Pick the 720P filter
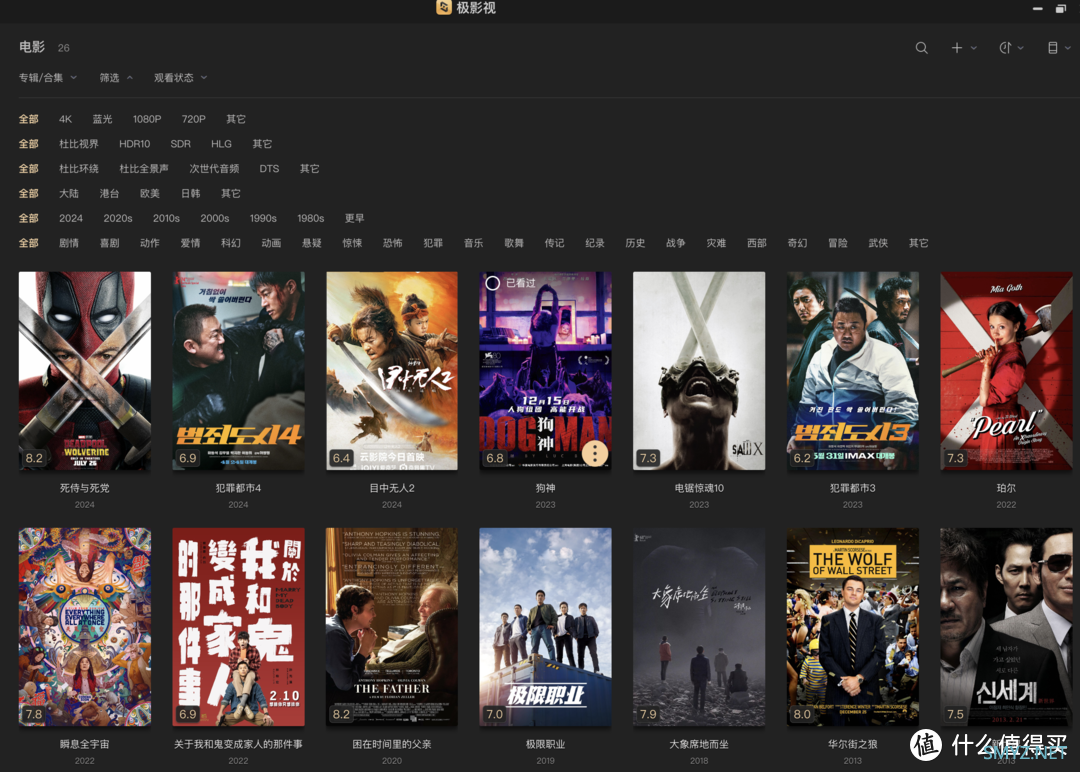Screen dimensions: 1080x772 [194, 119]
